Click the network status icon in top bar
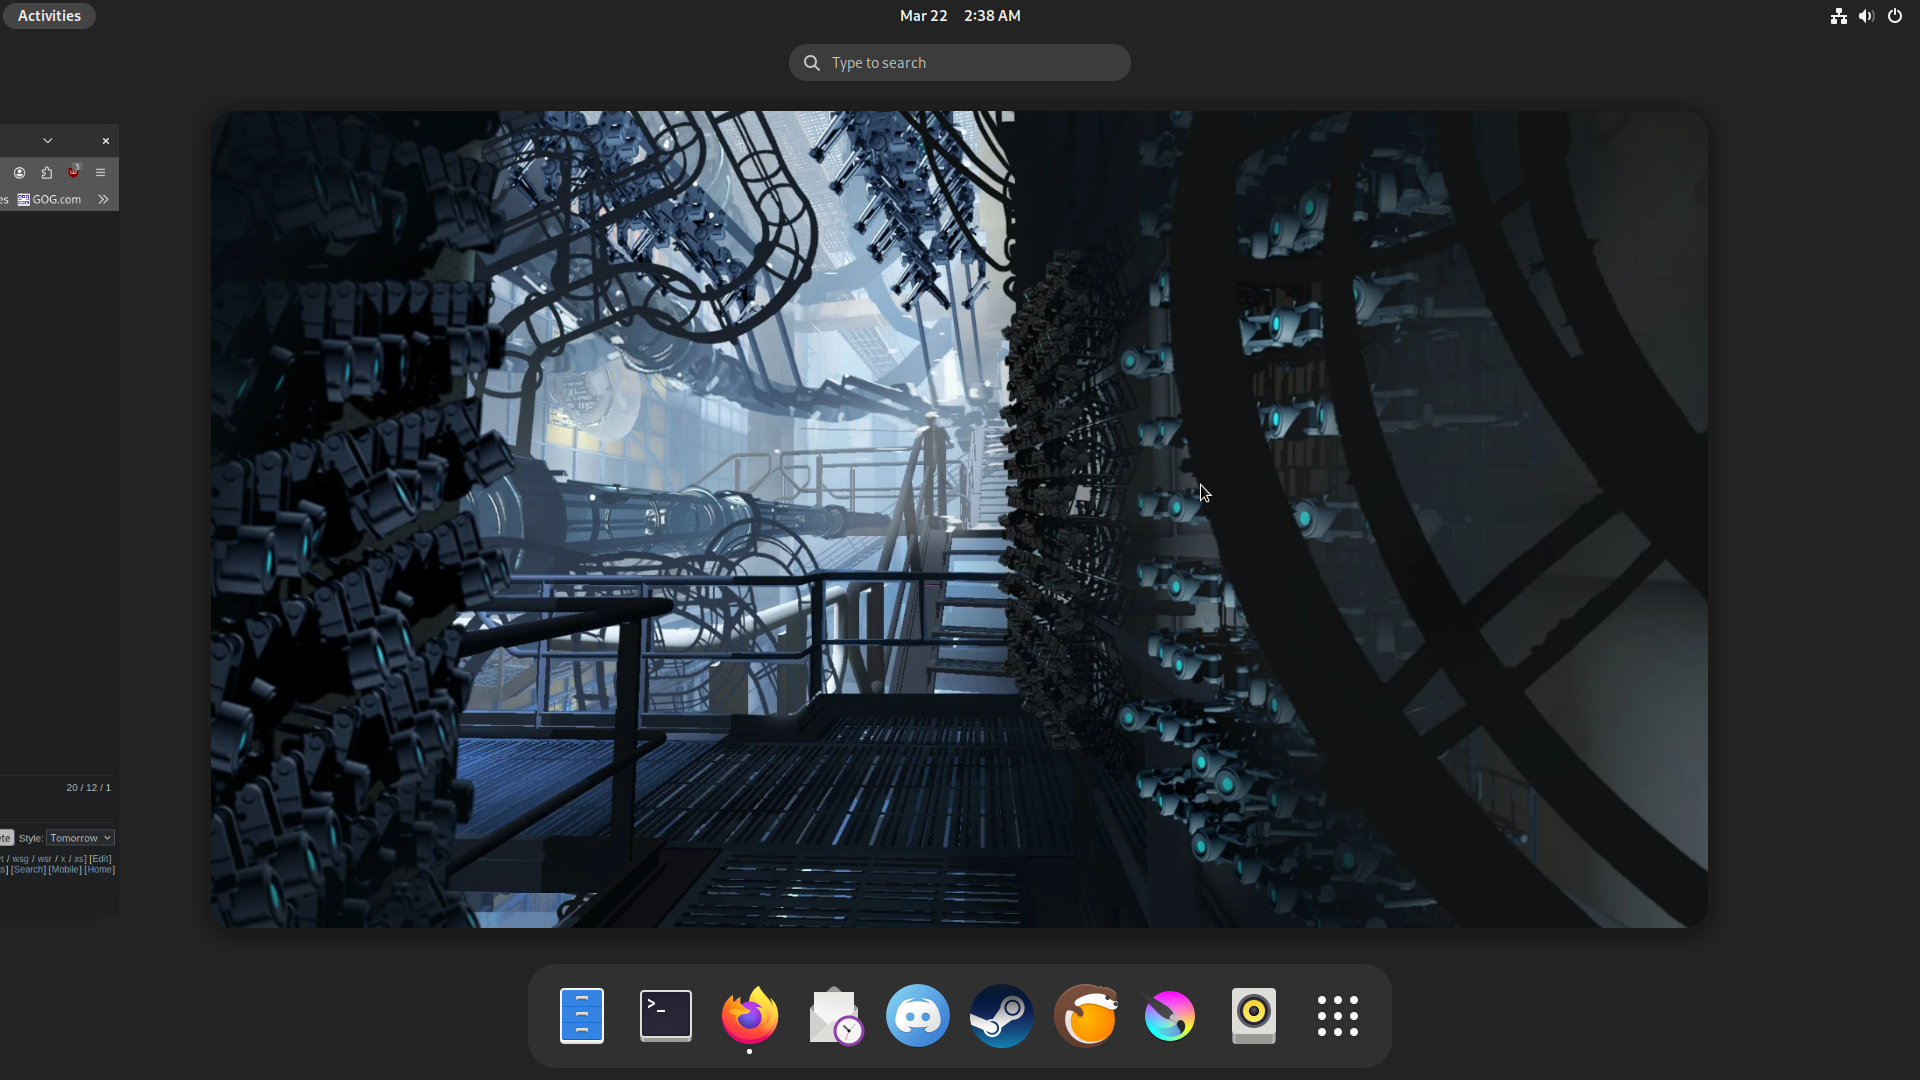This screenshot has width=1920, height=1080. (1838, 16)
